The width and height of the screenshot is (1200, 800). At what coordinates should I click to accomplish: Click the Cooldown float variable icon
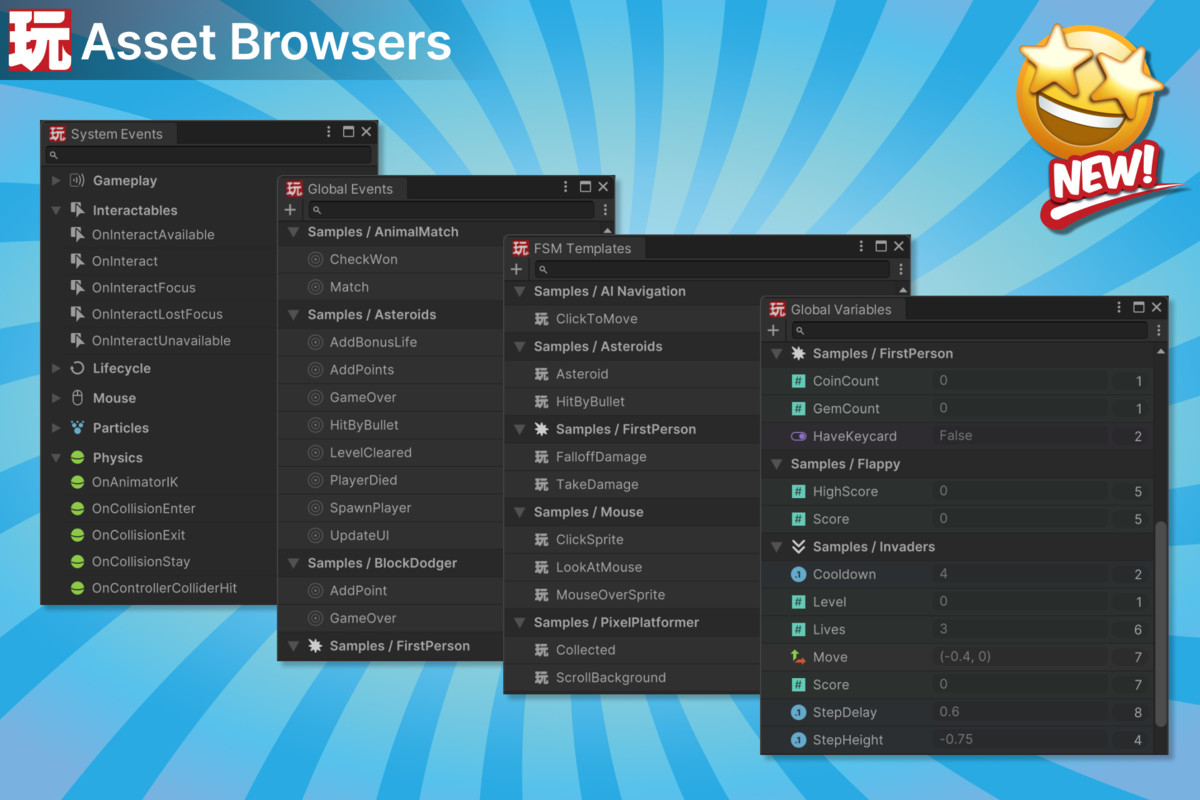(798, 574)
